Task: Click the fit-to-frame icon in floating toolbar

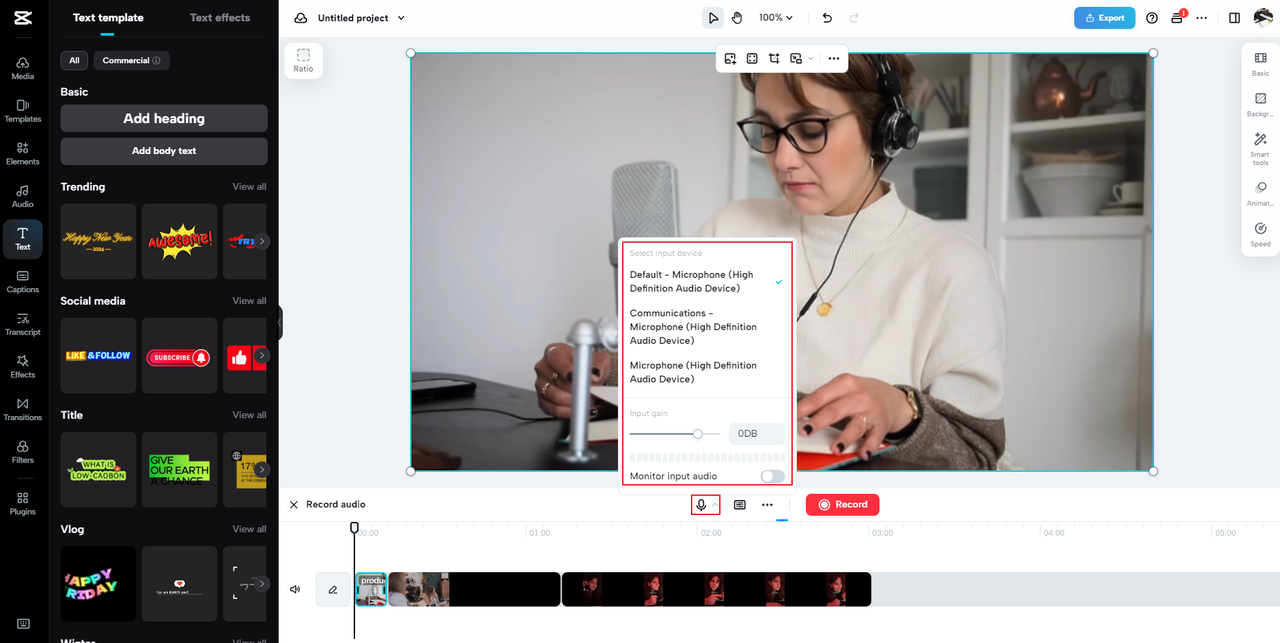Action: coord(752,59)
